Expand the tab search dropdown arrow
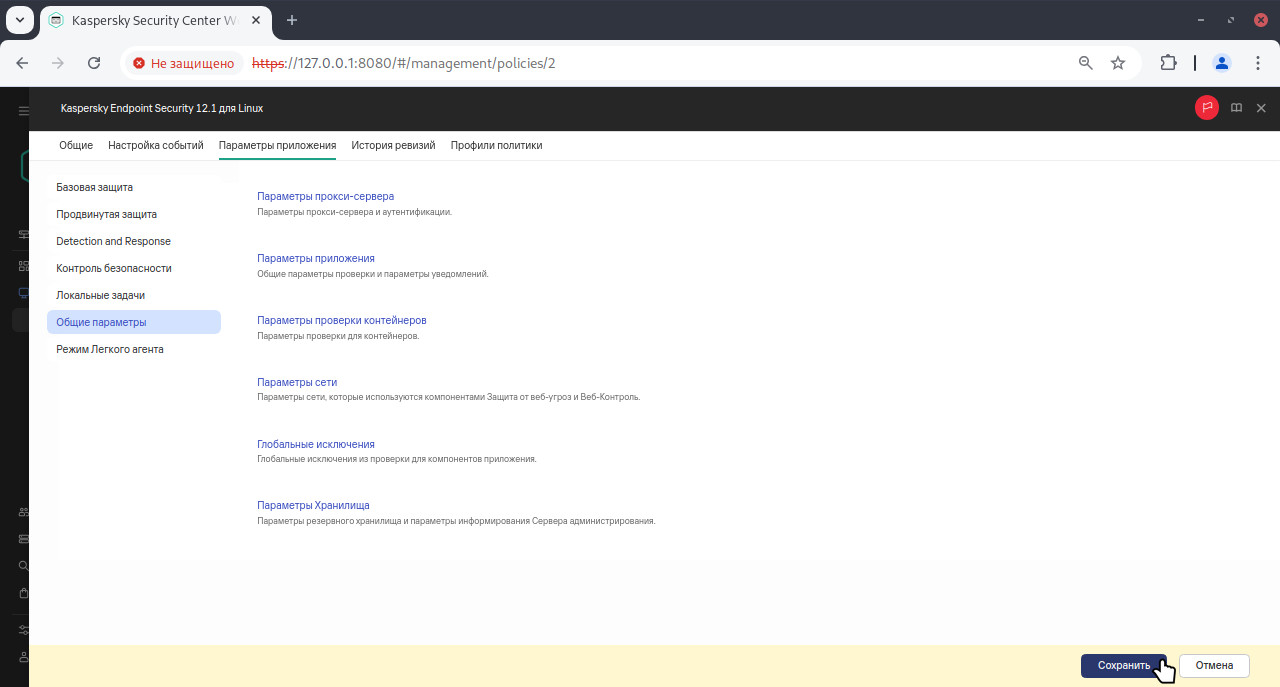The image size is (1280, 687). (x=19, y=20)
